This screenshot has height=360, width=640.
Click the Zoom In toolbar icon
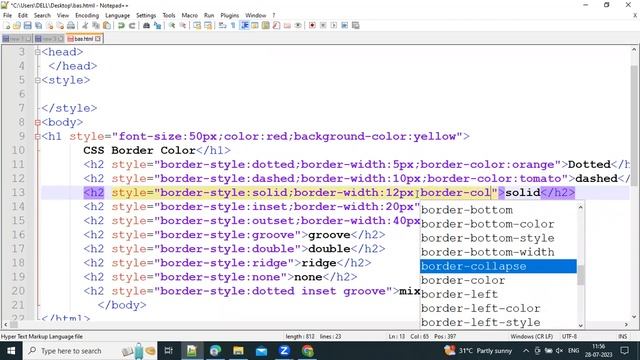coord(172,25)
